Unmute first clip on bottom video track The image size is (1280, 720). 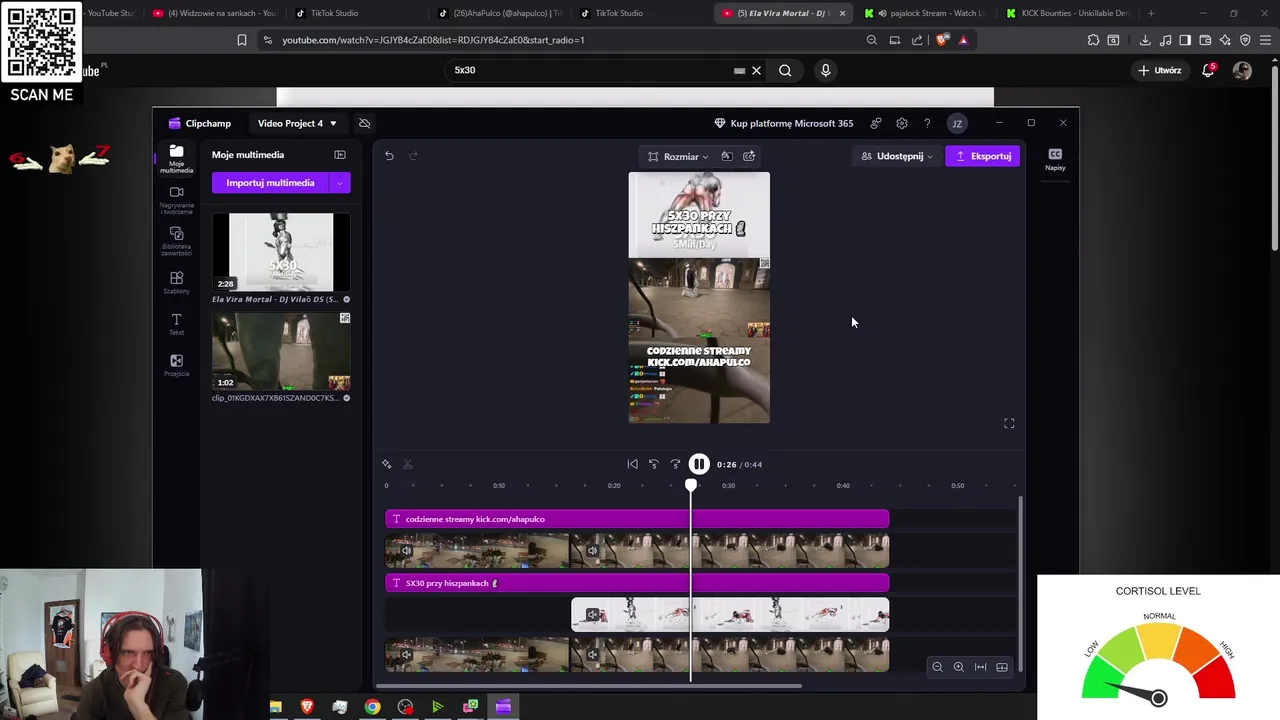tap(406, 655)
